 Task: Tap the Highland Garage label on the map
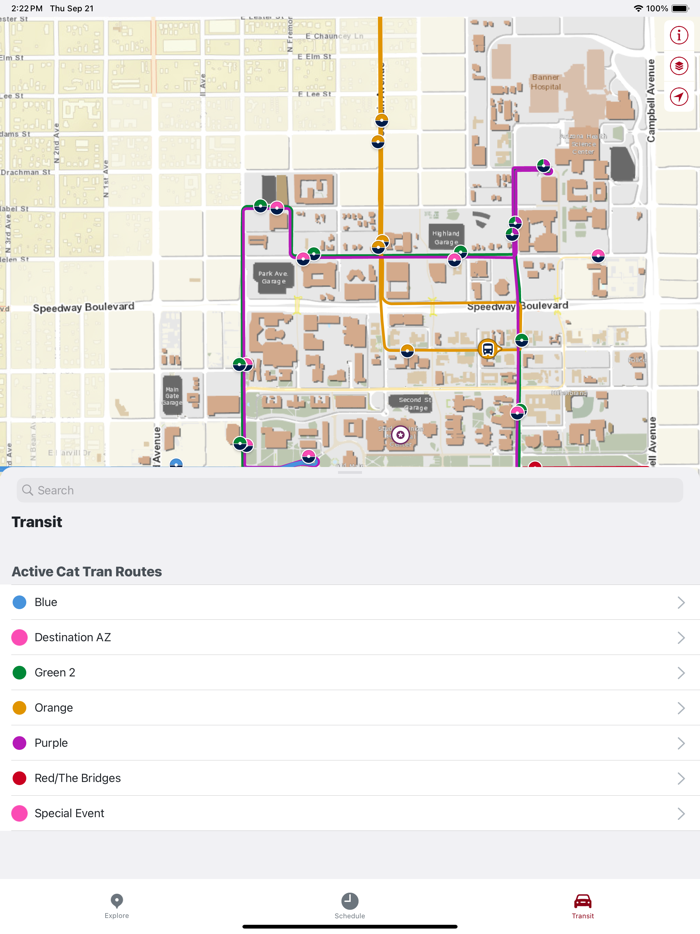(446, 238)
